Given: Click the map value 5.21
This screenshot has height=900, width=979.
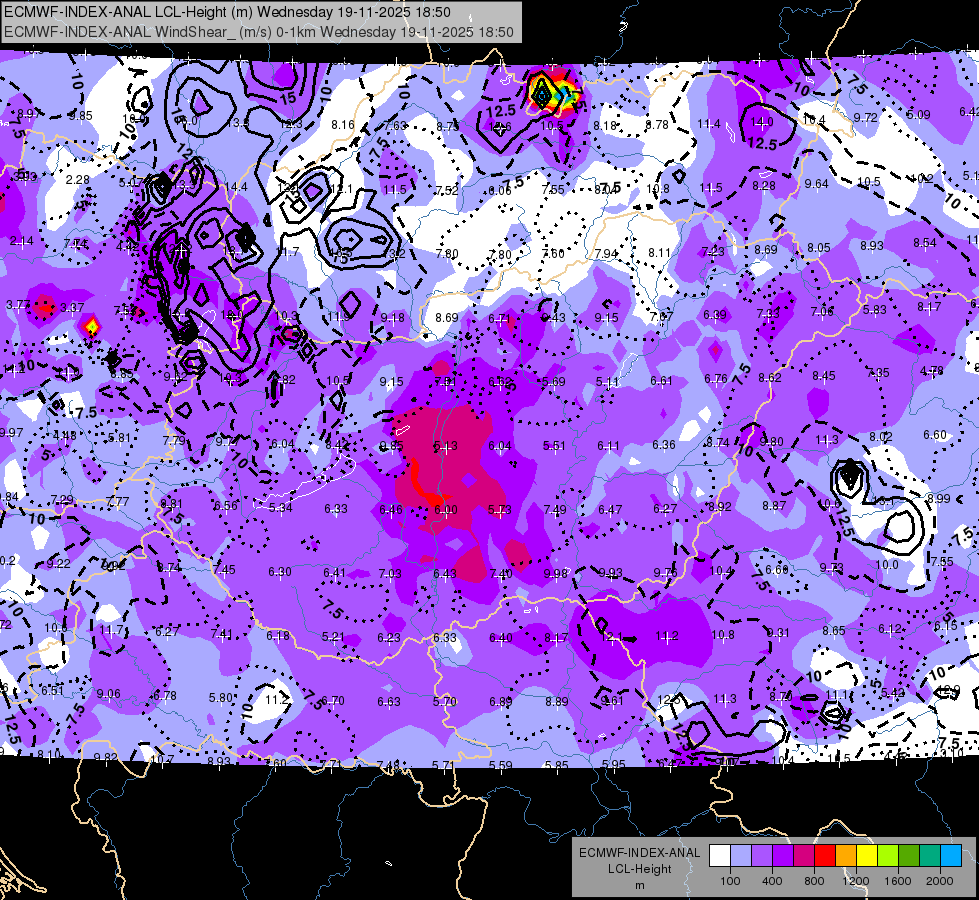Looking at the screenshot, I should (333, 636).
